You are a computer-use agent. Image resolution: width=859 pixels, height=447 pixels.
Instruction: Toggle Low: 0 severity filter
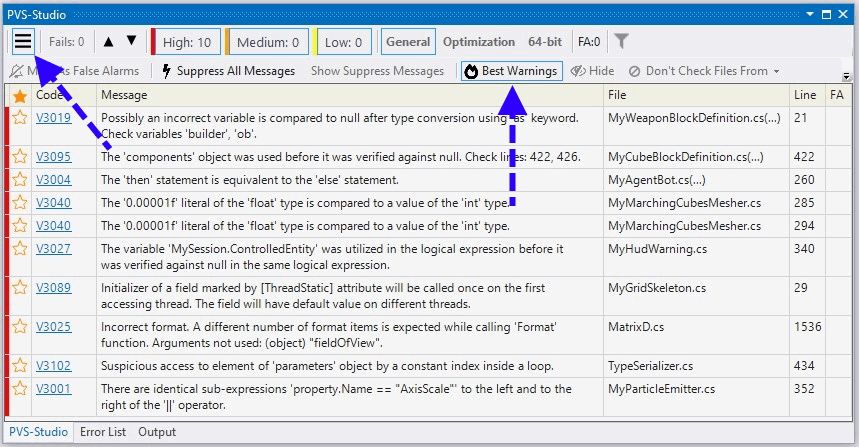[342, 42]
